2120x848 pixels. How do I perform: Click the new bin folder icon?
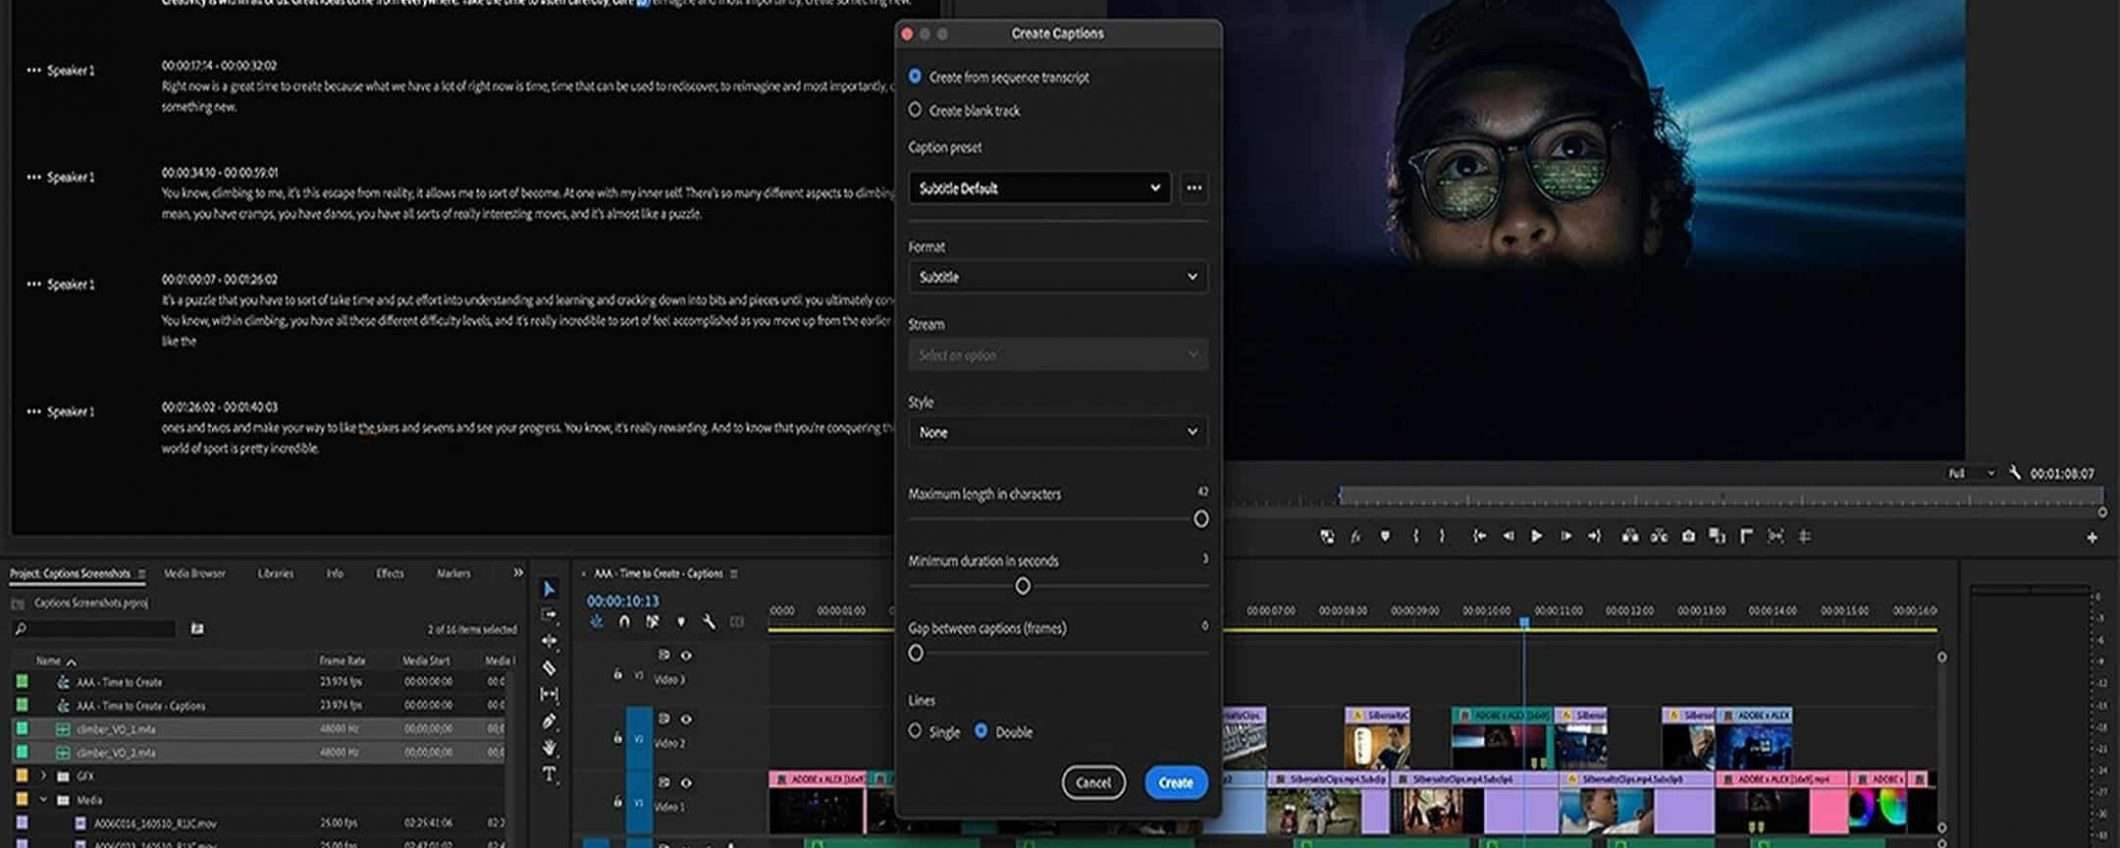coord(197,629)
